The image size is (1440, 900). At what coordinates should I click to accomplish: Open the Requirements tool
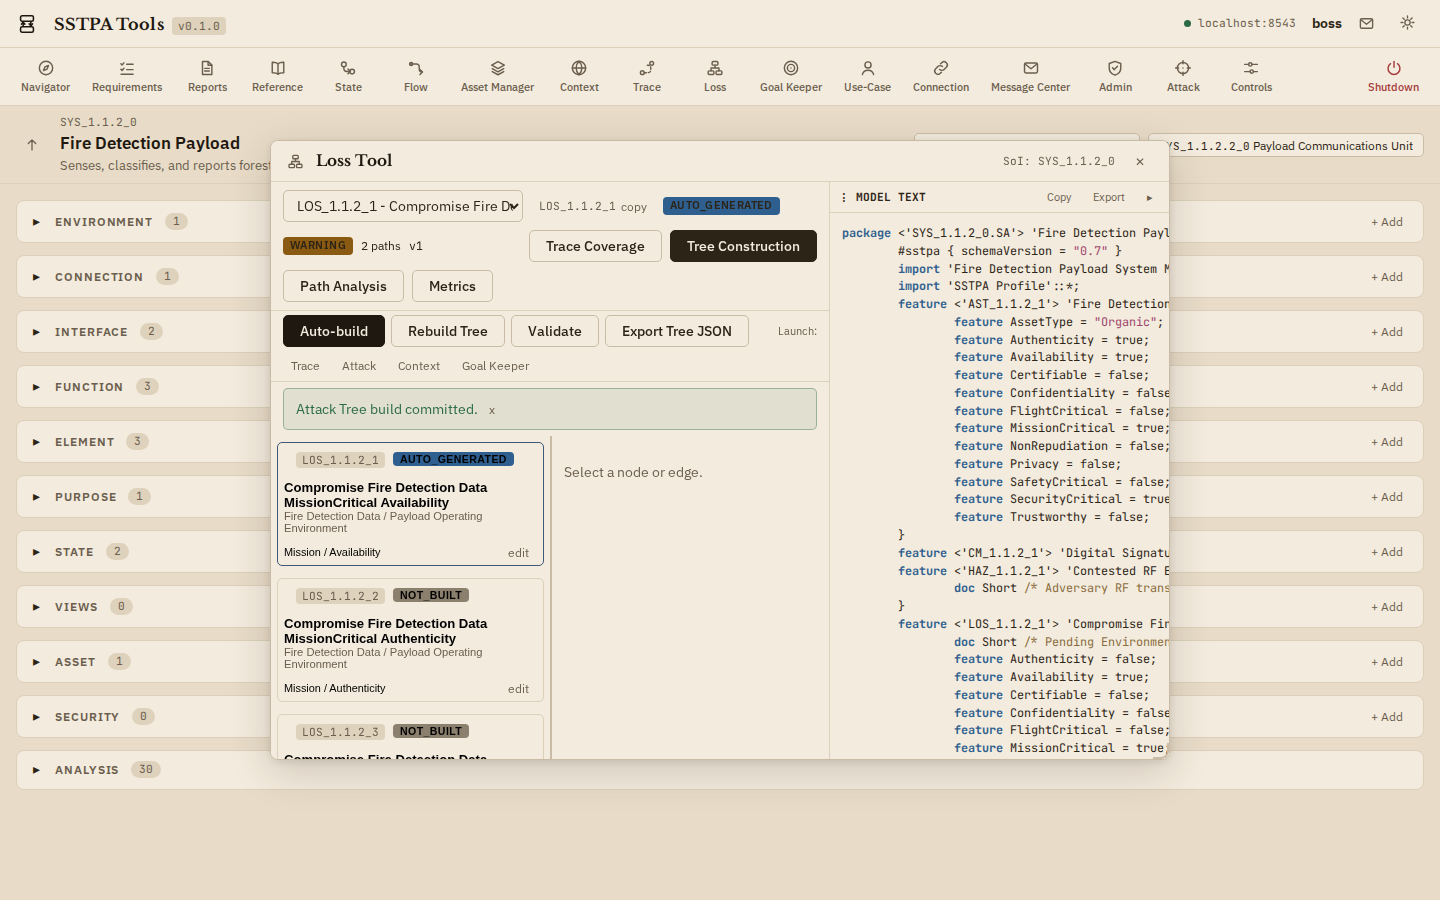127,76
